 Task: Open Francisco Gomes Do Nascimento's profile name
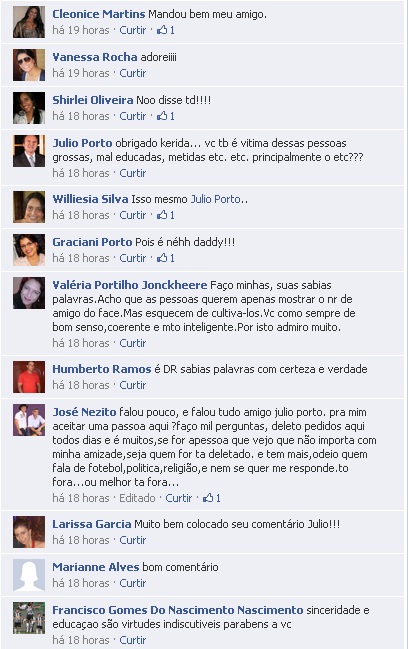178,610
